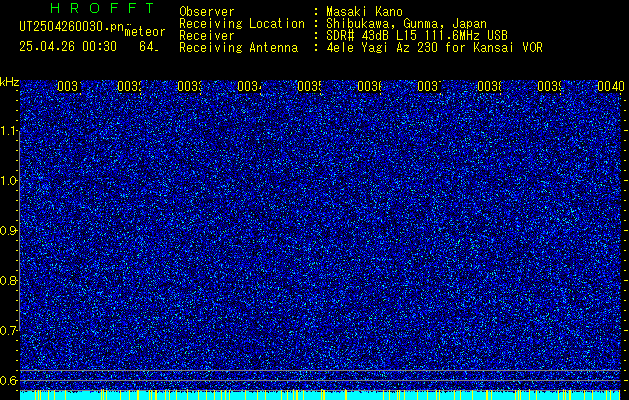
Task: Click the 'Receiving Antenna' label
Action: point(238,48)
